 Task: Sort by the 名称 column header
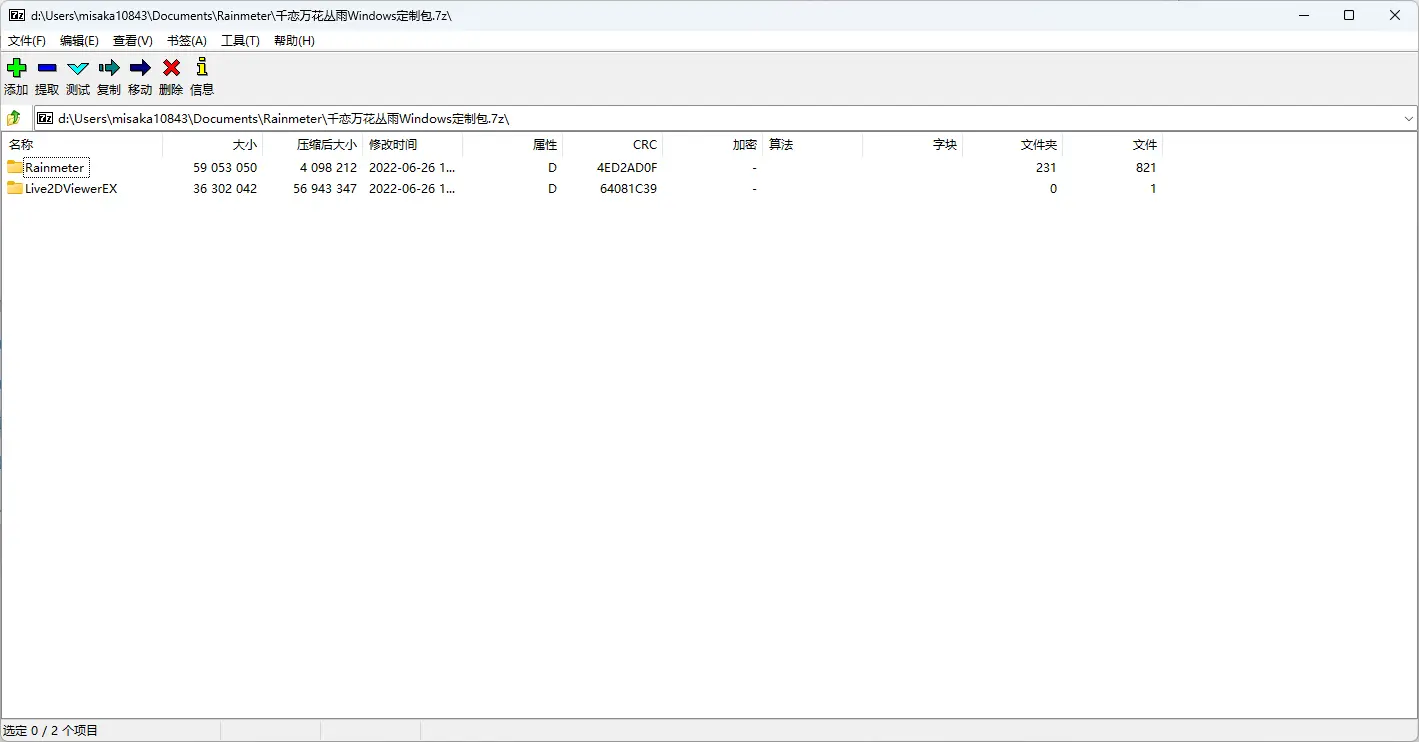click(22, 145)
